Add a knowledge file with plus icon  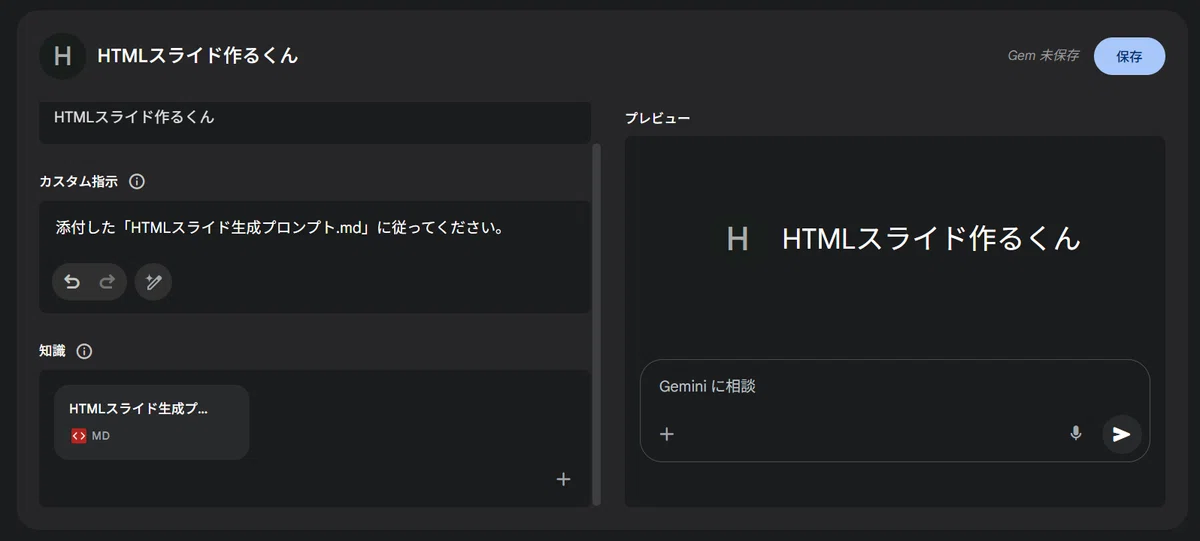click(563, 479)
